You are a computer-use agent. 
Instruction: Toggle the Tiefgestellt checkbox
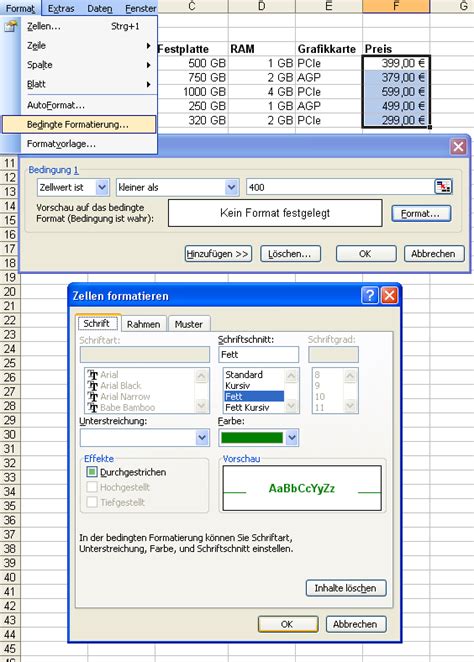coord(92,502)
